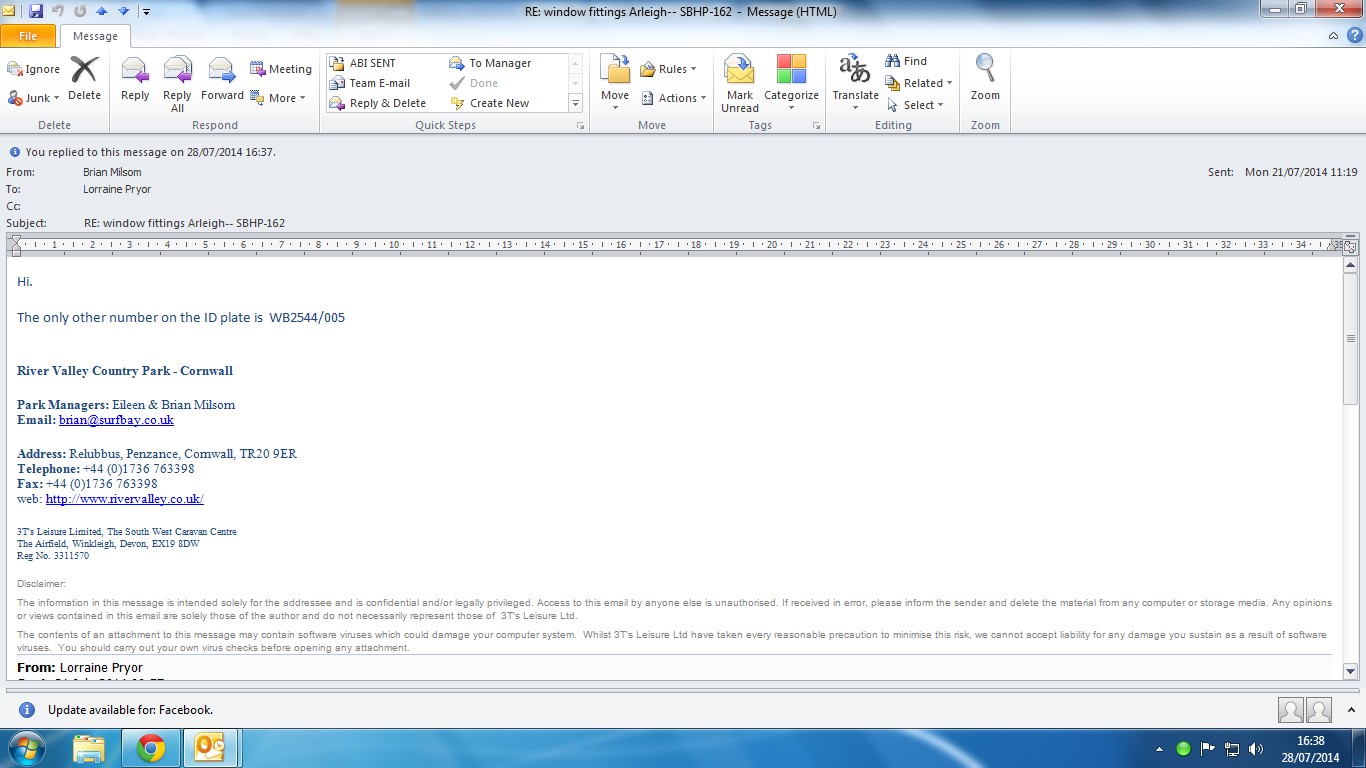Mark the message as Unread
1366x768 pixels.
(x=740, y=84)
